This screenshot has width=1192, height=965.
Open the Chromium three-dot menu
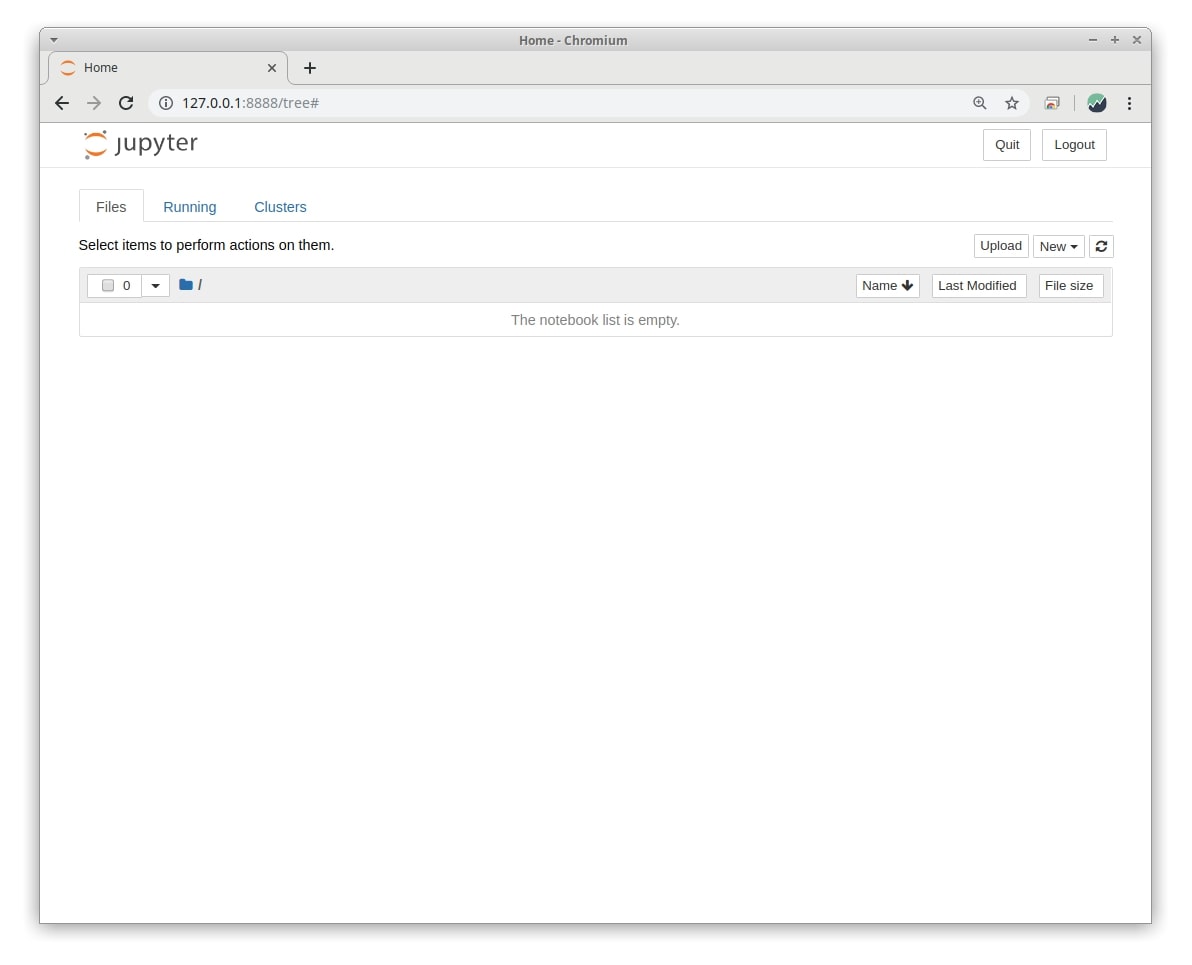pos(1130,103)
